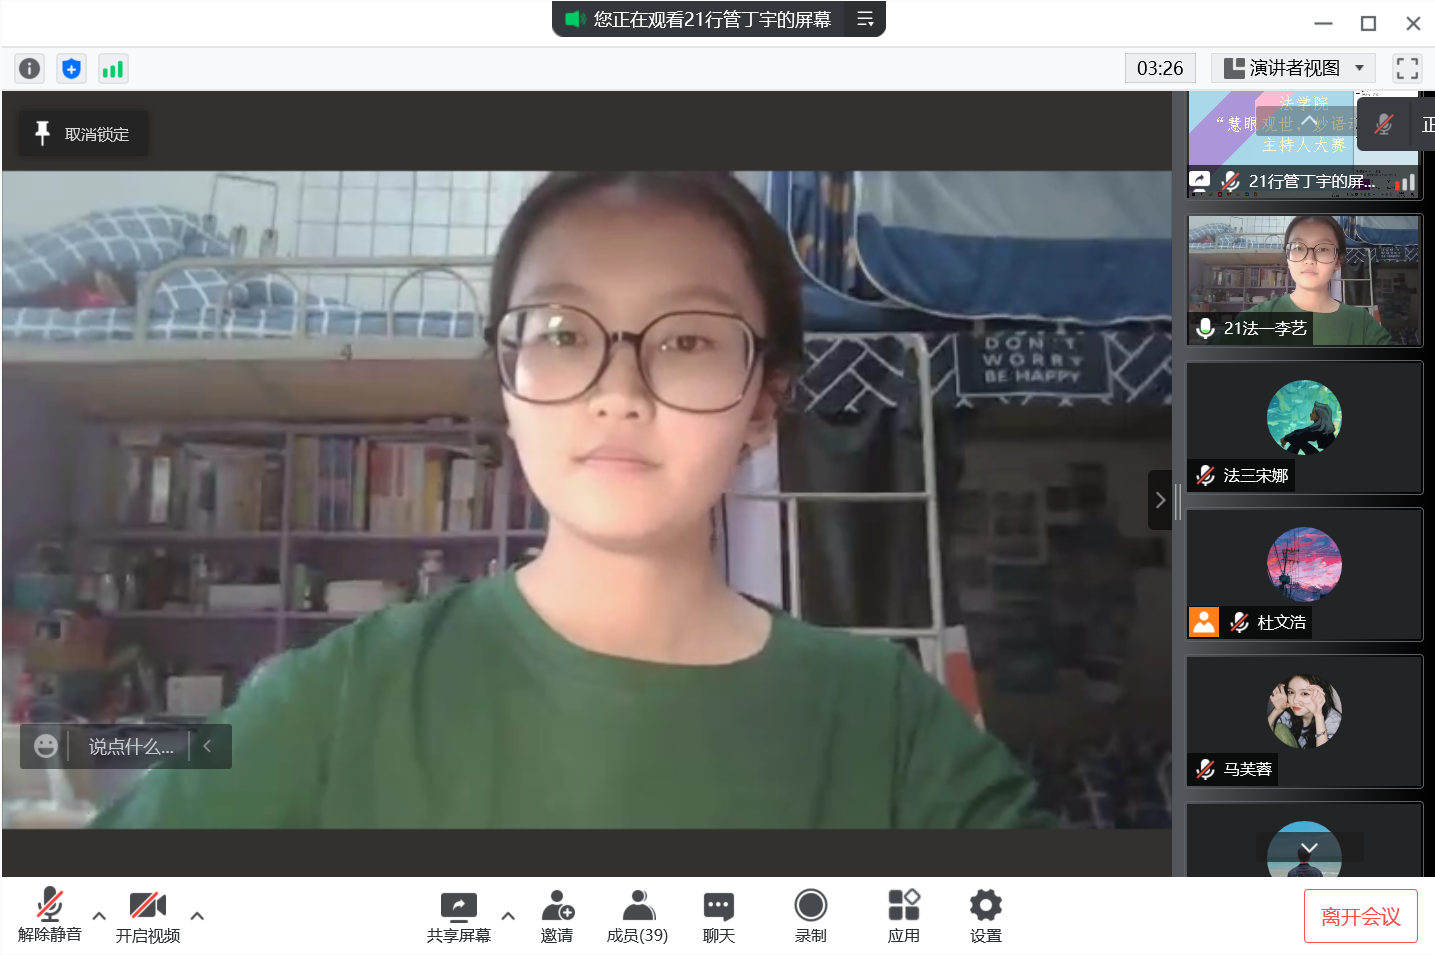Open the 演讲者视图 view dropdown
This screenshot has height=955, width=1435.
point(1293,68)
